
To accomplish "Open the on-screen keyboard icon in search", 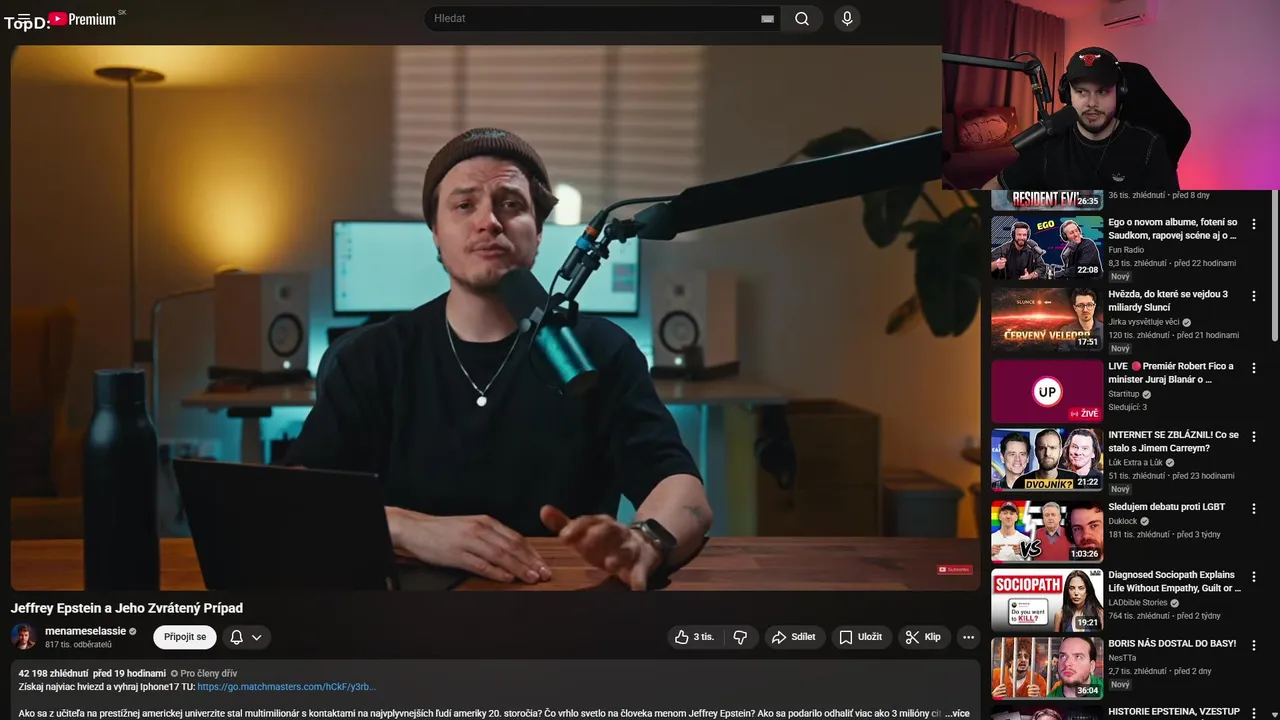I will [x=768, y=19].
